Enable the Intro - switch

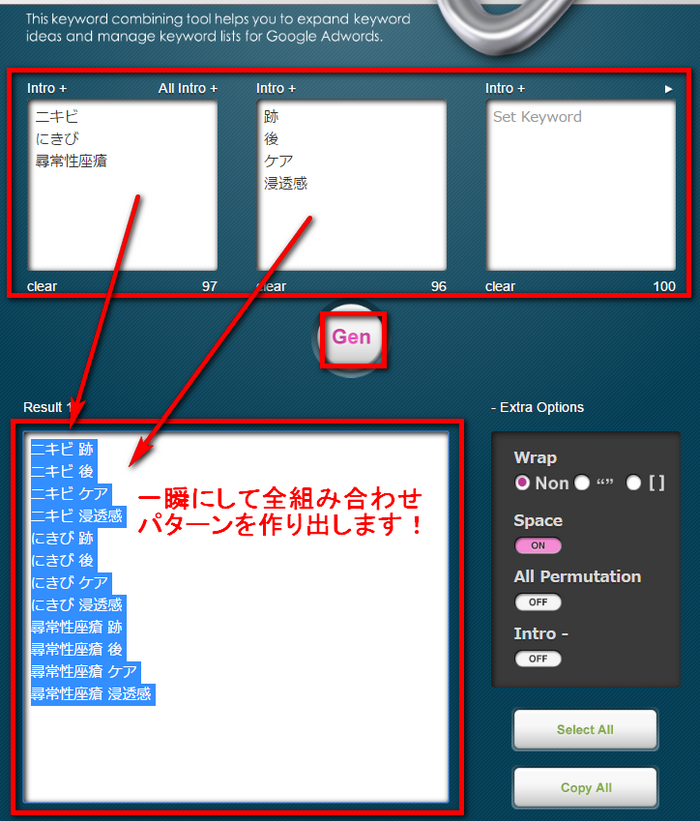[x=538, y=659]
